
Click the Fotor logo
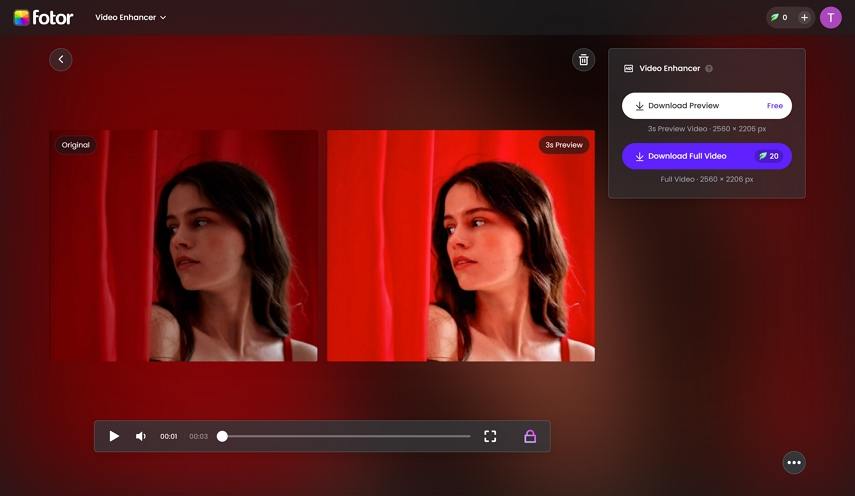[x=43, y=17]
